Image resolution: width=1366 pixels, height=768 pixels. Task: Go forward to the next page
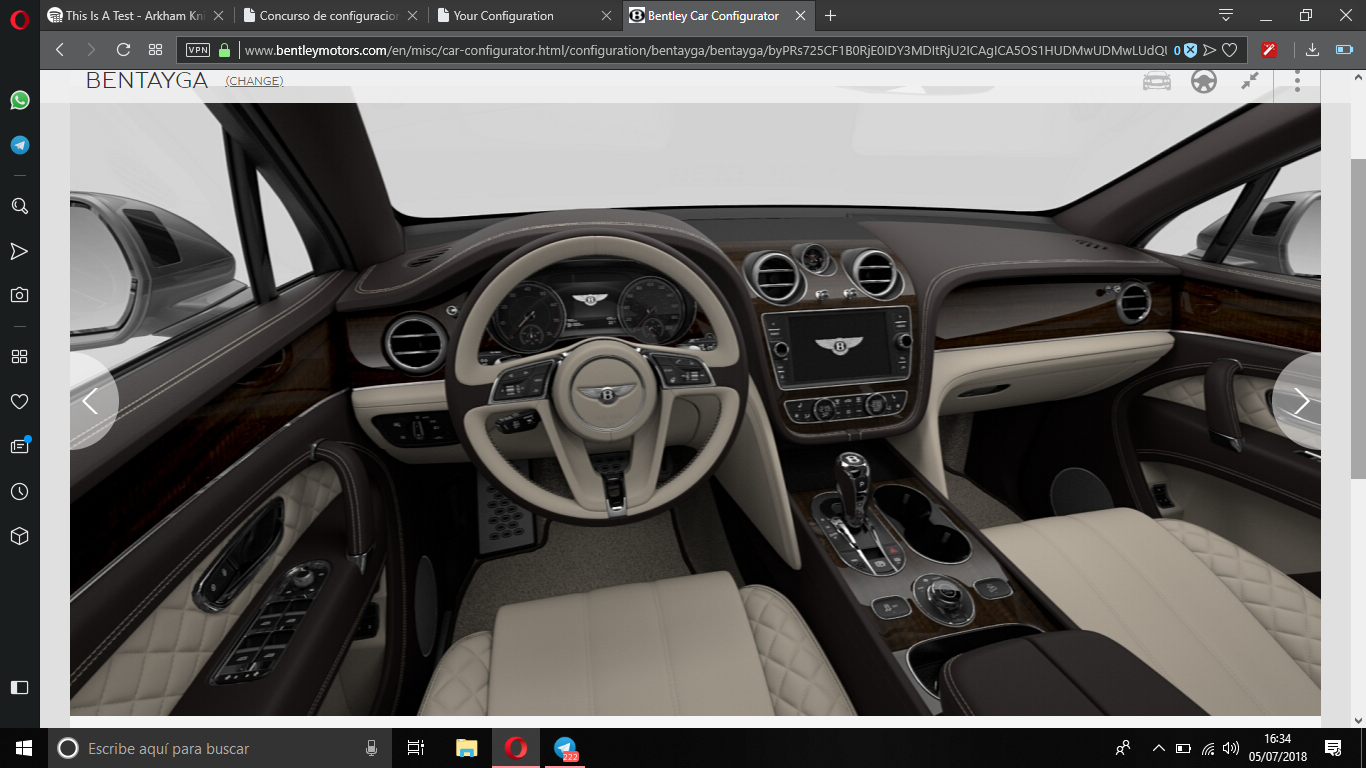[x=91, y=49]
